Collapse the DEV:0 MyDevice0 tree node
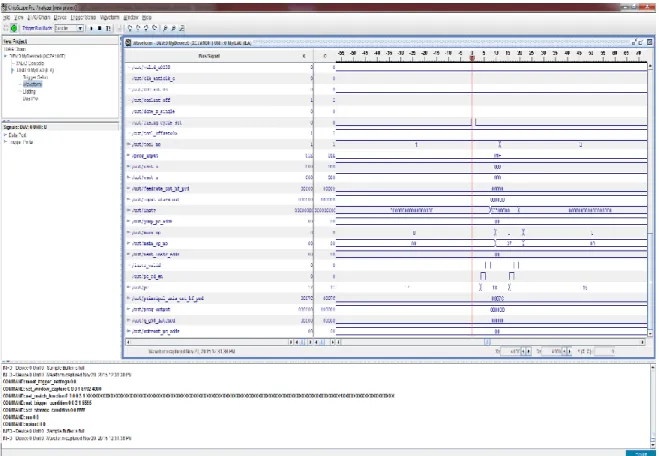 [x=5, y=56]
